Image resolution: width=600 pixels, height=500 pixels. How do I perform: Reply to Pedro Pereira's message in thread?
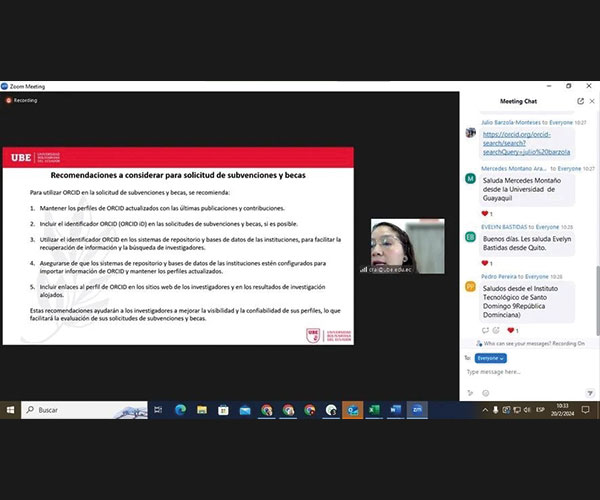coord(485,331)
